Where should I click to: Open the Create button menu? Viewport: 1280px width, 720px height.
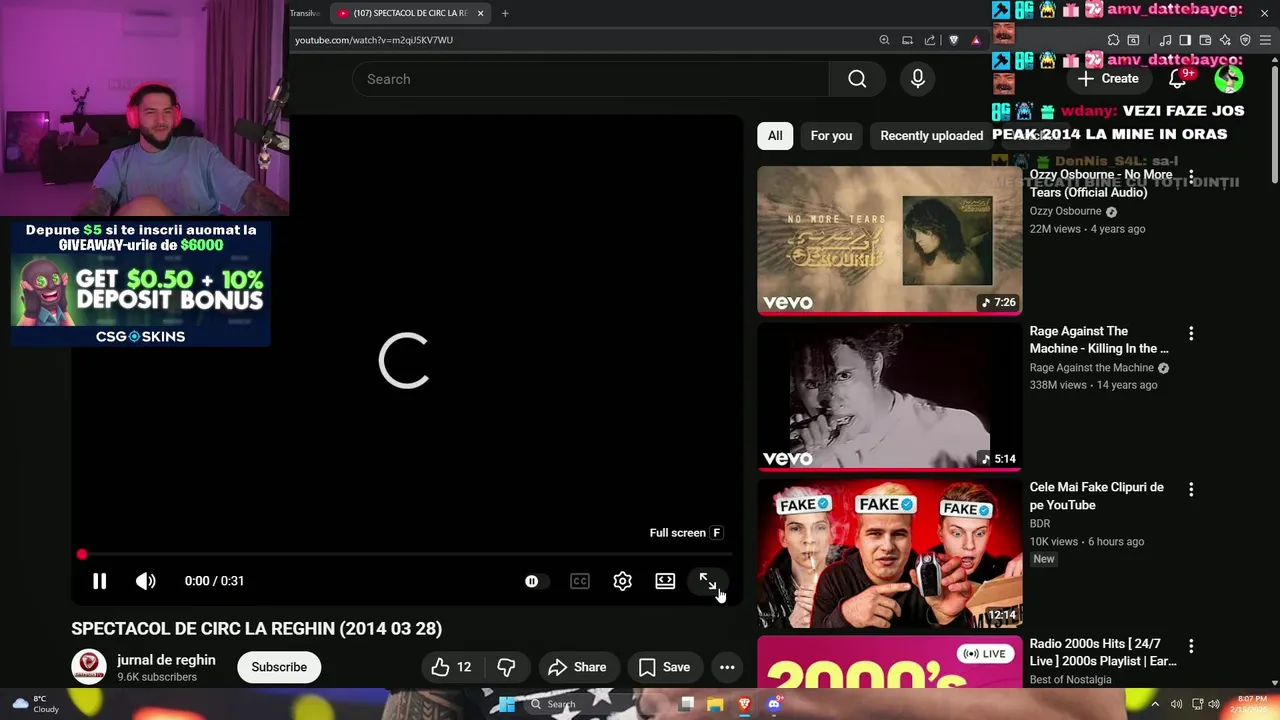tap(1109, 79)
